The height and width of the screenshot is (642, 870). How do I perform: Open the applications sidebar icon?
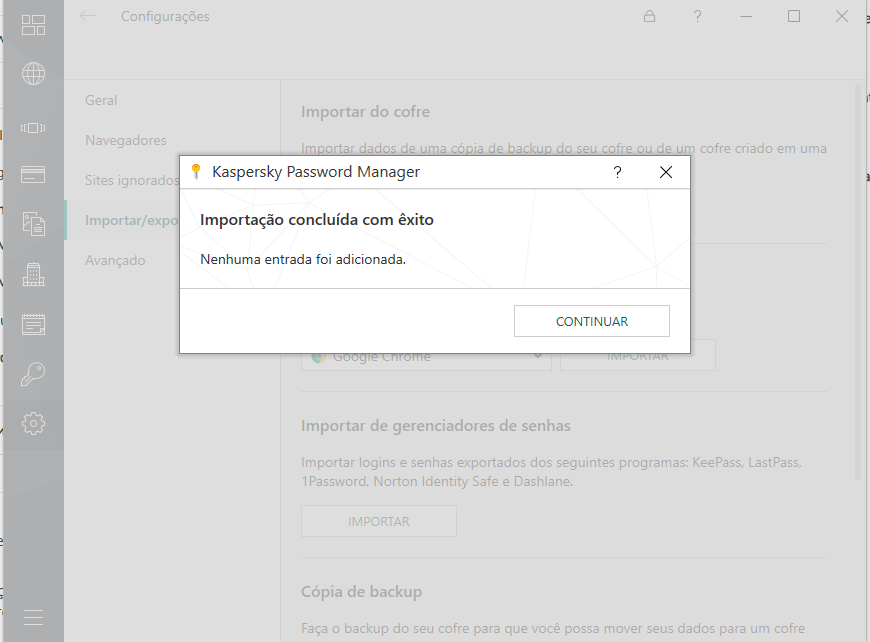(x=33, y=128)
